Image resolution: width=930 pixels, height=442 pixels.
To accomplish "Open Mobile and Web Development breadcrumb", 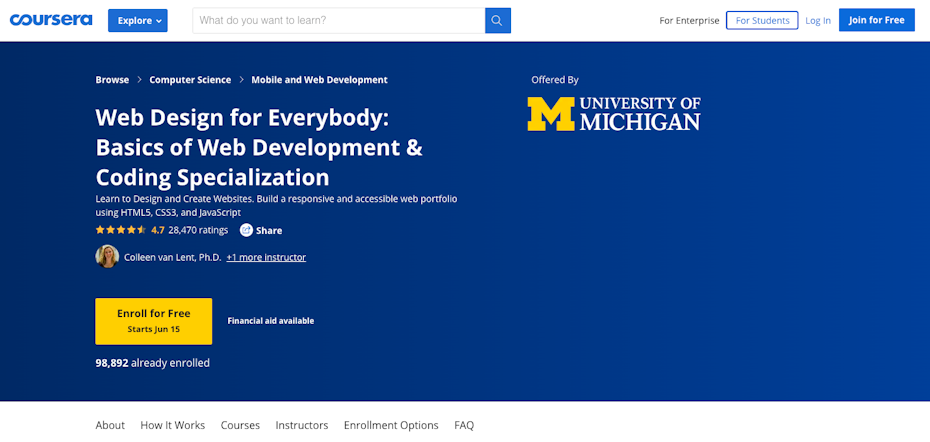I will (319, 80).
